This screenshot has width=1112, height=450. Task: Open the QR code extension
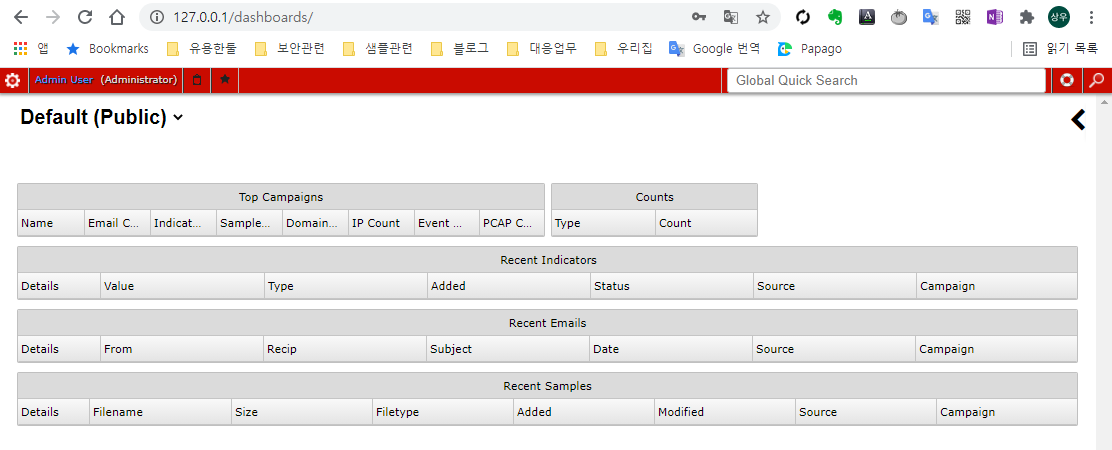(x=962, y=17)
